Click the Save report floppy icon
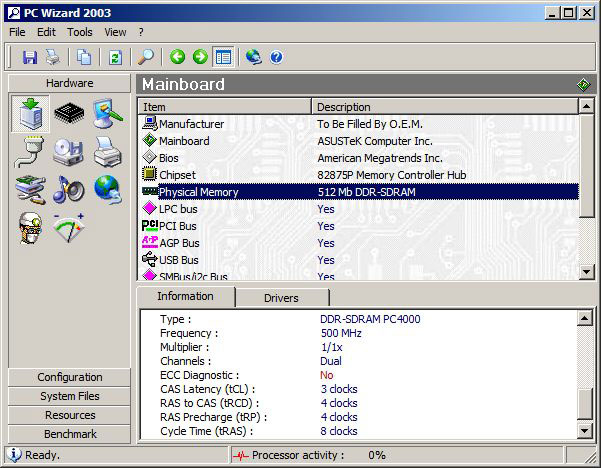This screenshot has height=468, width=601. point(30,57)
